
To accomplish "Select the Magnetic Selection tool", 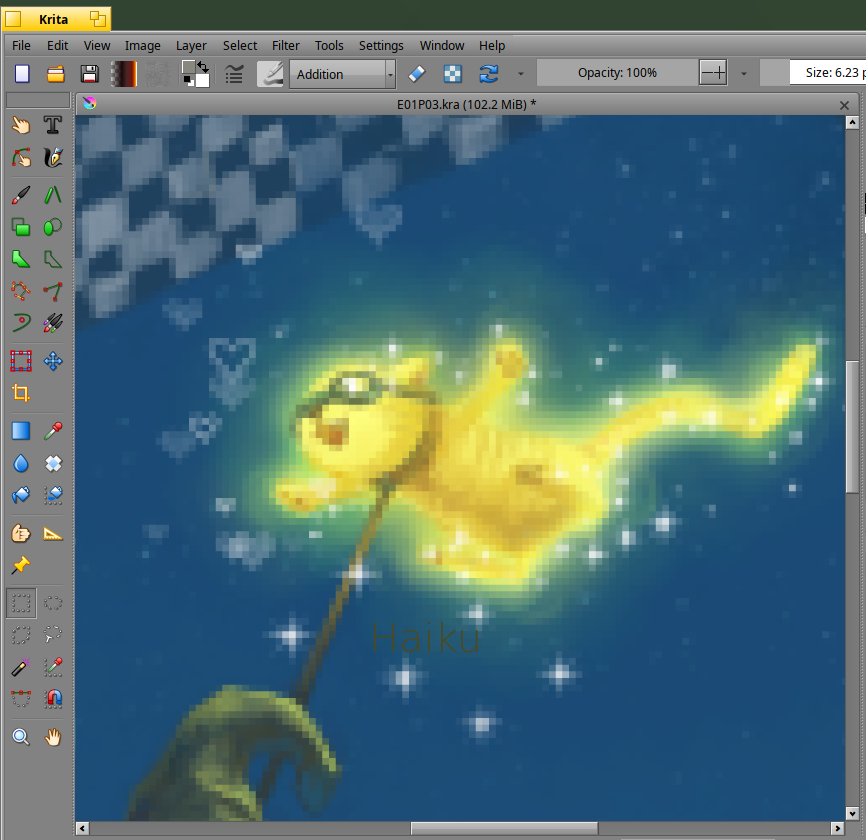I will click(x=53, y=699).
